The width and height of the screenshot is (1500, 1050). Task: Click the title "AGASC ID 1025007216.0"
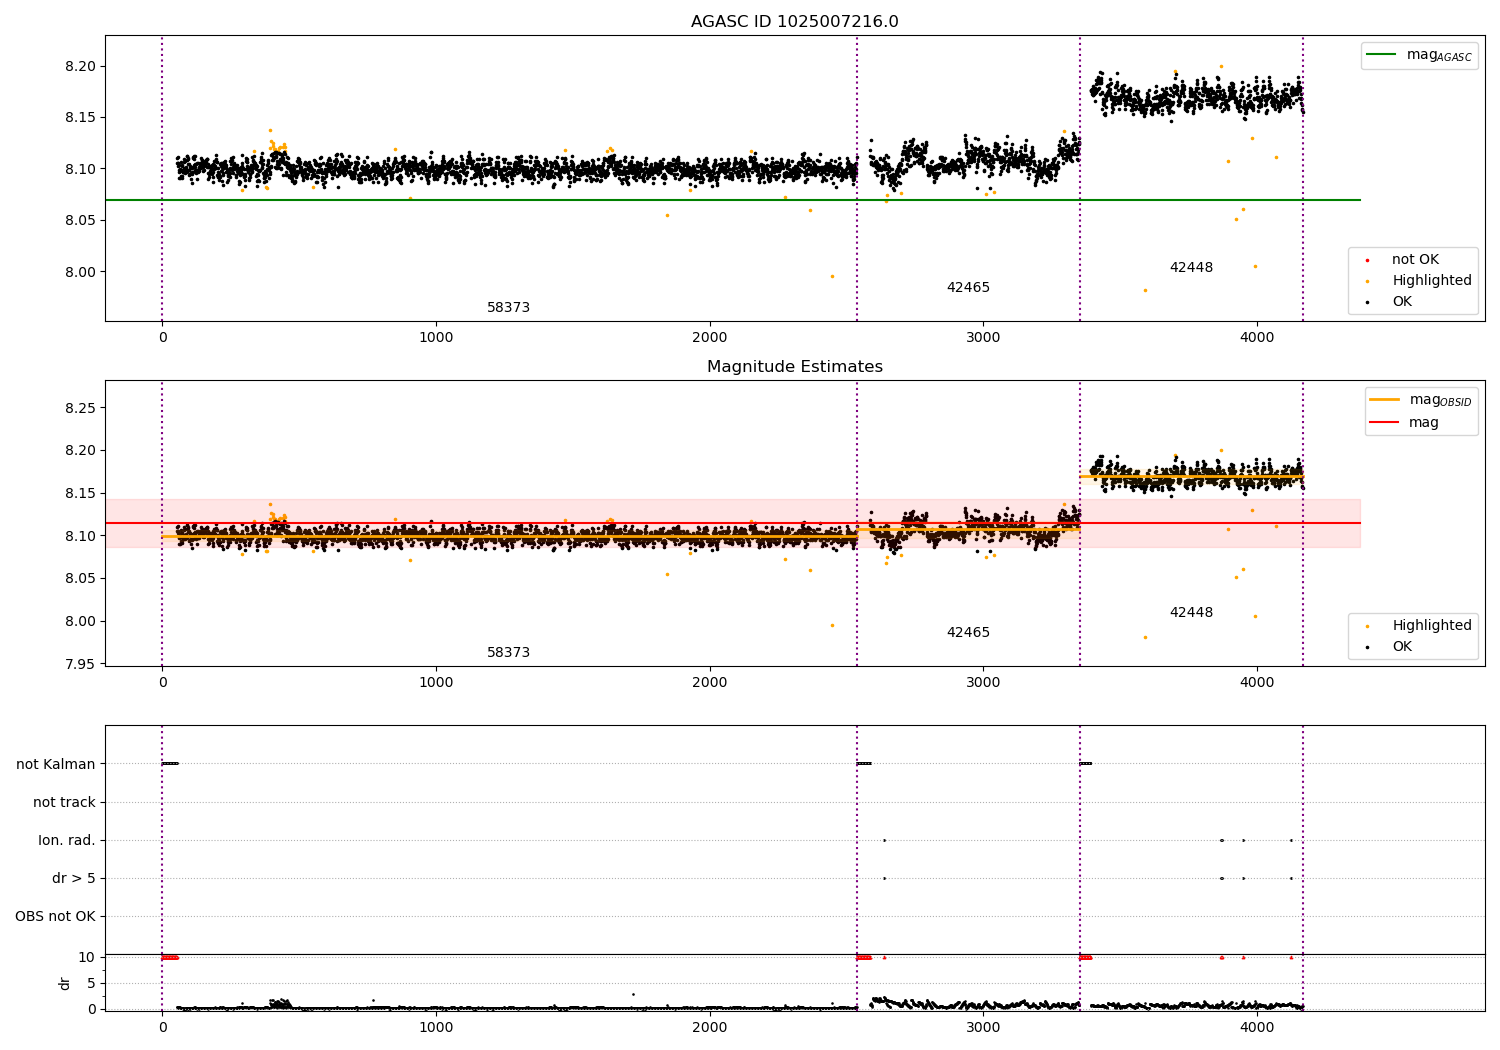794,22
